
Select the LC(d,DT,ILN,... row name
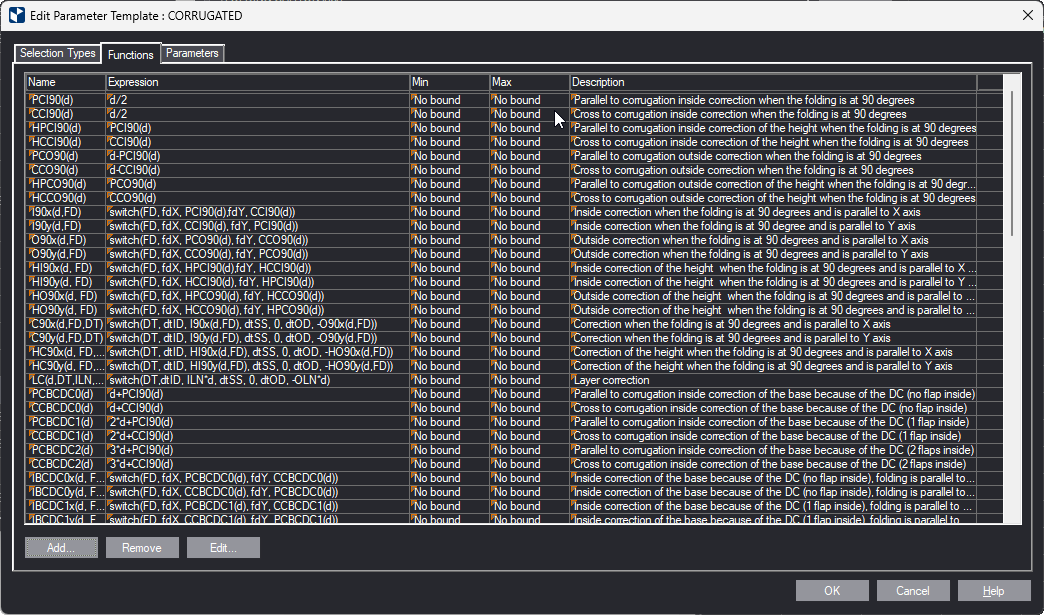tap(65, 380)
